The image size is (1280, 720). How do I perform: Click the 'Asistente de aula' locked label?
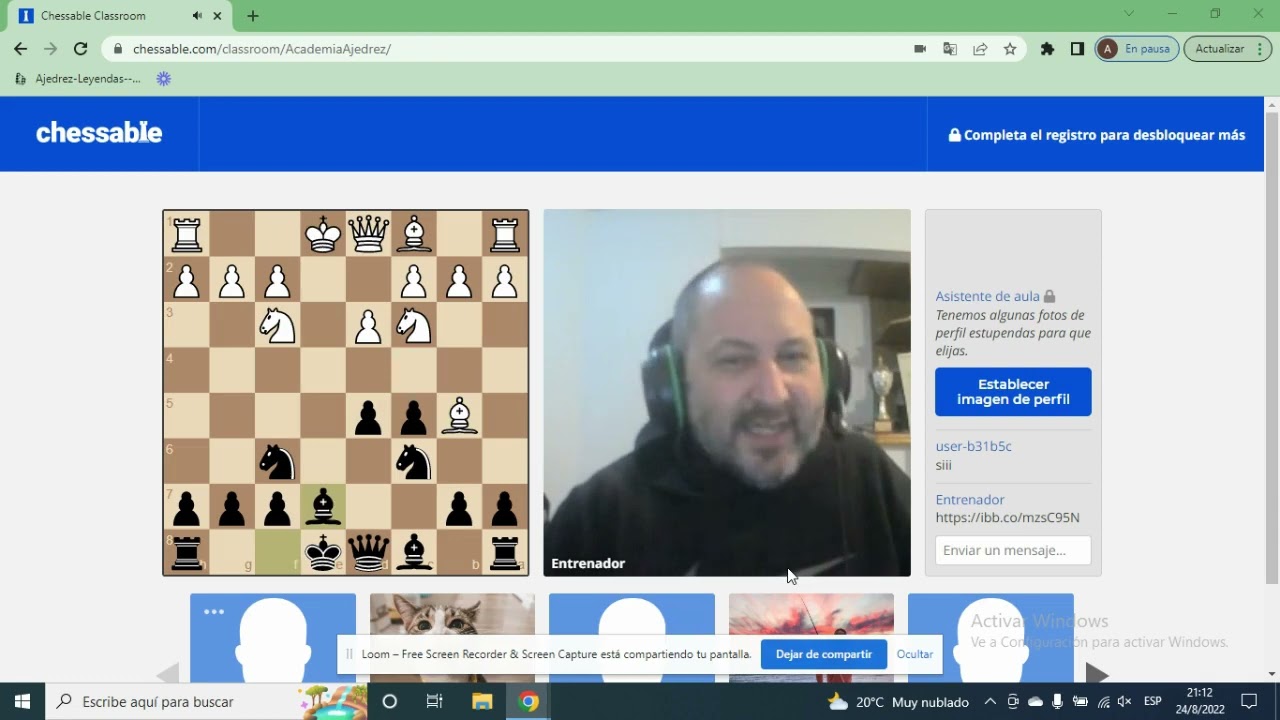995,296
